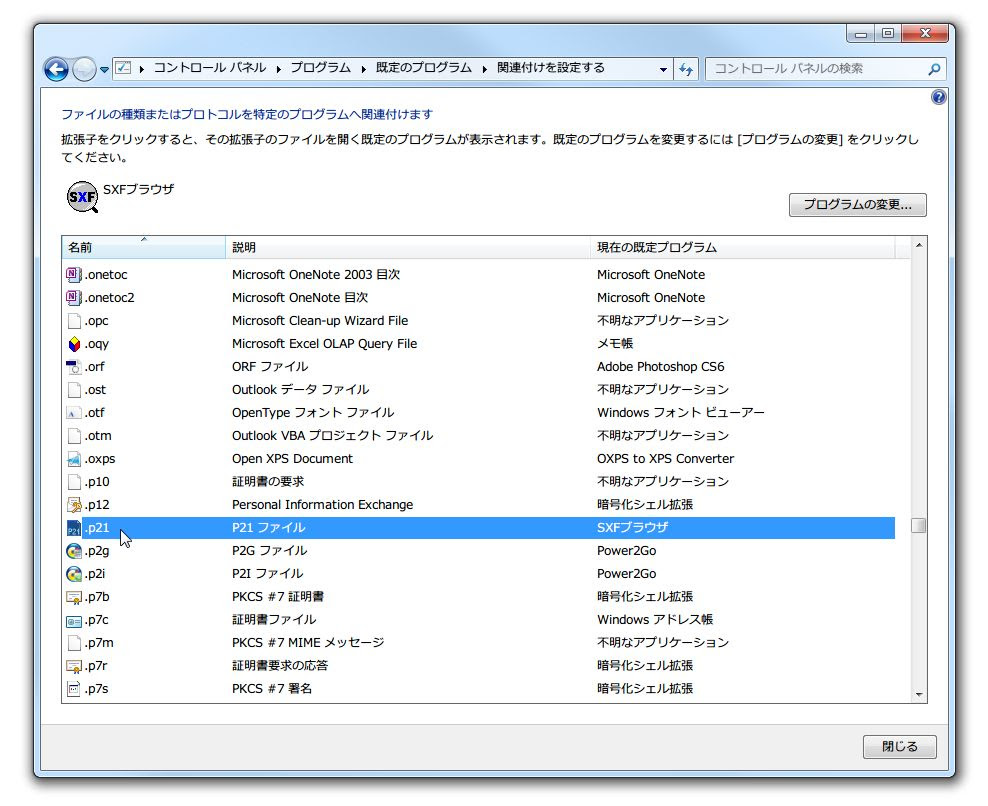Go forward with the forward arrow button

[84, 69]
